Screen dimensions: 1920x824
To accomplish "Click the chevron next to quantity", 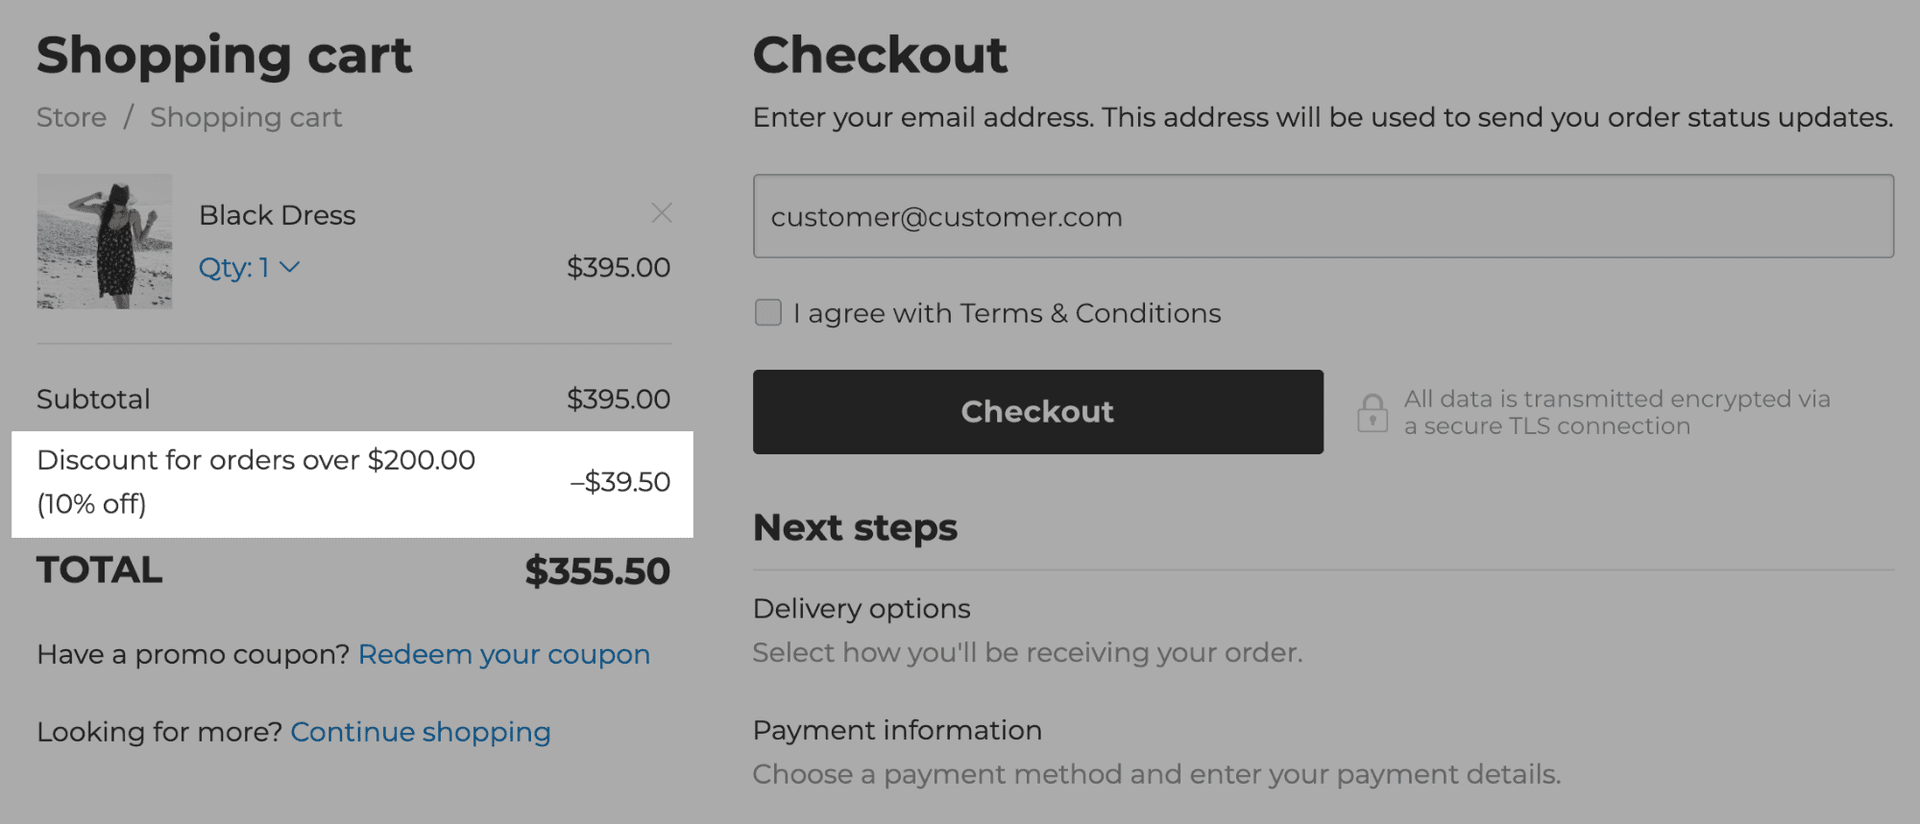I will pyautogui.click(x=290, y=267).
